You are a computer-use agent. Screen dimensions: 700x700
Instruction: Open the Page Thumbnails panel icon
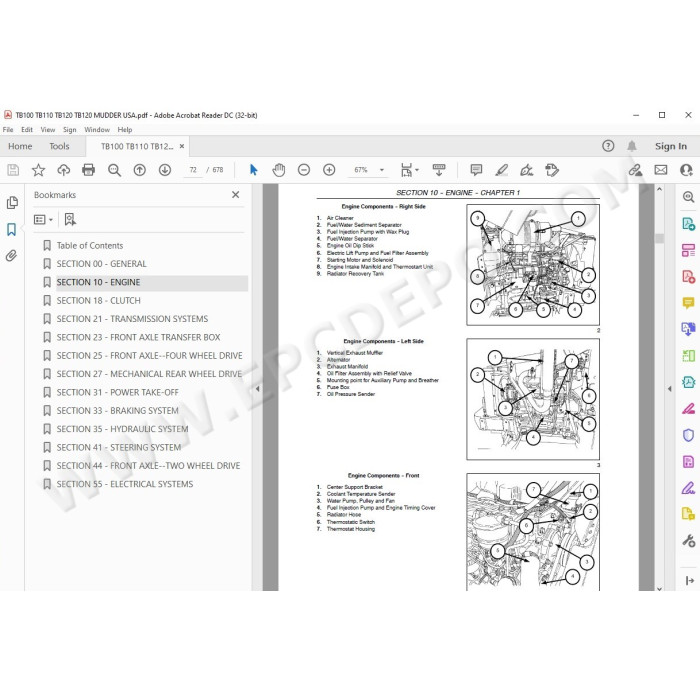tap(12, 203)
